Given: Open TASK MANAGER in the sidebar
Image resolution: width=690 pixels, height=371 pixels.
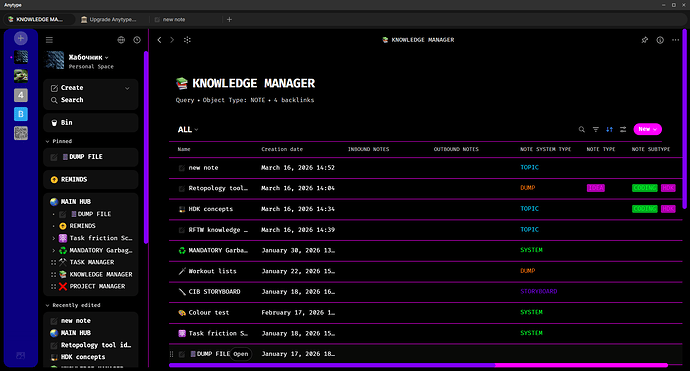Looking at the screenshot, I should pos(92,262).
